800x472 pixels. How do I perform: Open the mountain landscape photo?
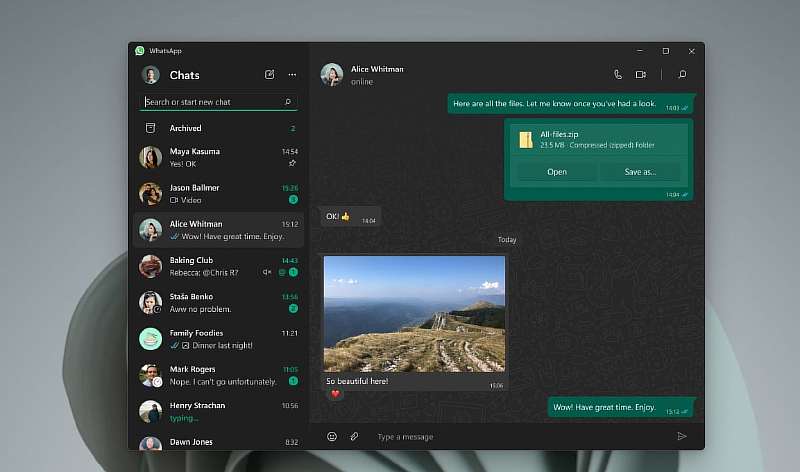[414, 313]
